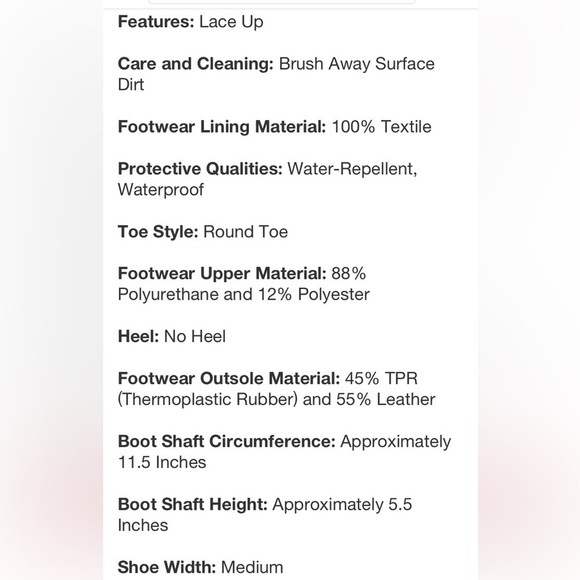The width and height of the screenshot is (580, 580).
Task: Select the 11.5 Inches measurement
Action: coord(162,462)
